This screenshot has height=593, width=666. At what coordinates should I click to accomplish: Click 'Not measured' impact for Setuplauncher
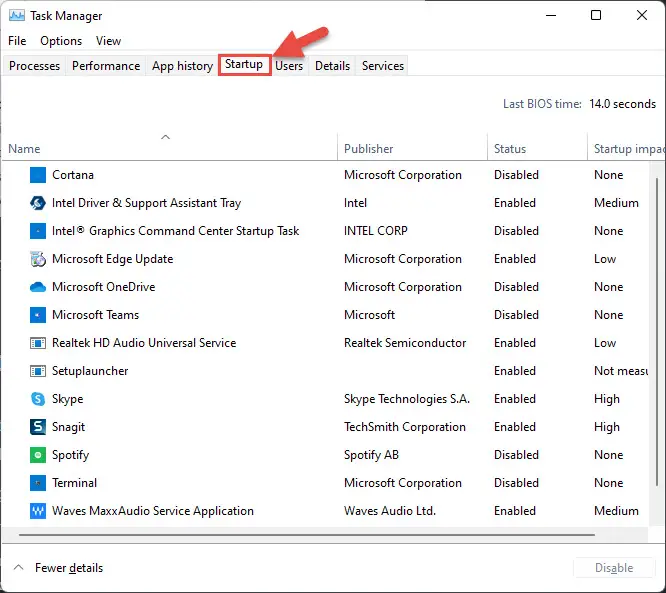click(x=621, y=371)
